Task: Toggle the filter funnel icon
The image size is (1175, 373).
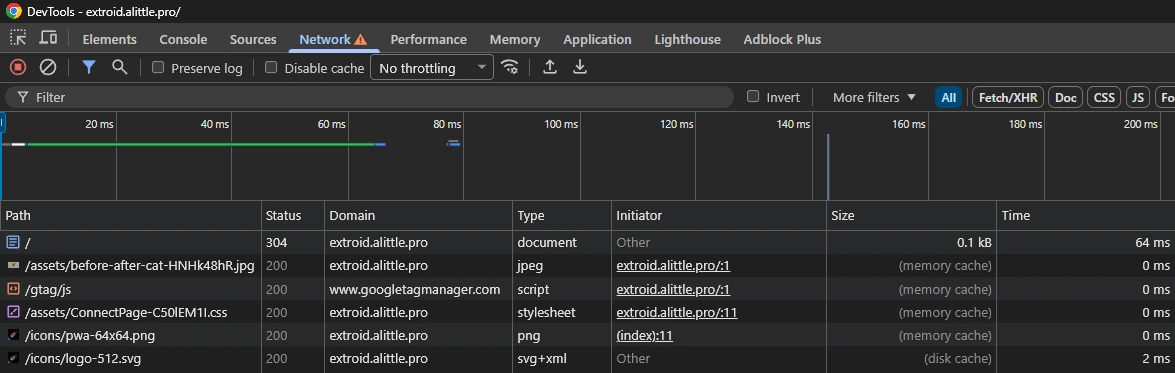Action: (89, 67)
